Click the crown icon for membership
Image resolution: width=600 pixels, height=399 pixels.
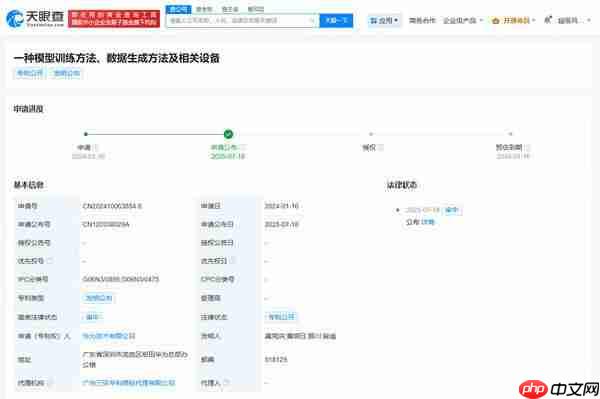click(496, 20)
